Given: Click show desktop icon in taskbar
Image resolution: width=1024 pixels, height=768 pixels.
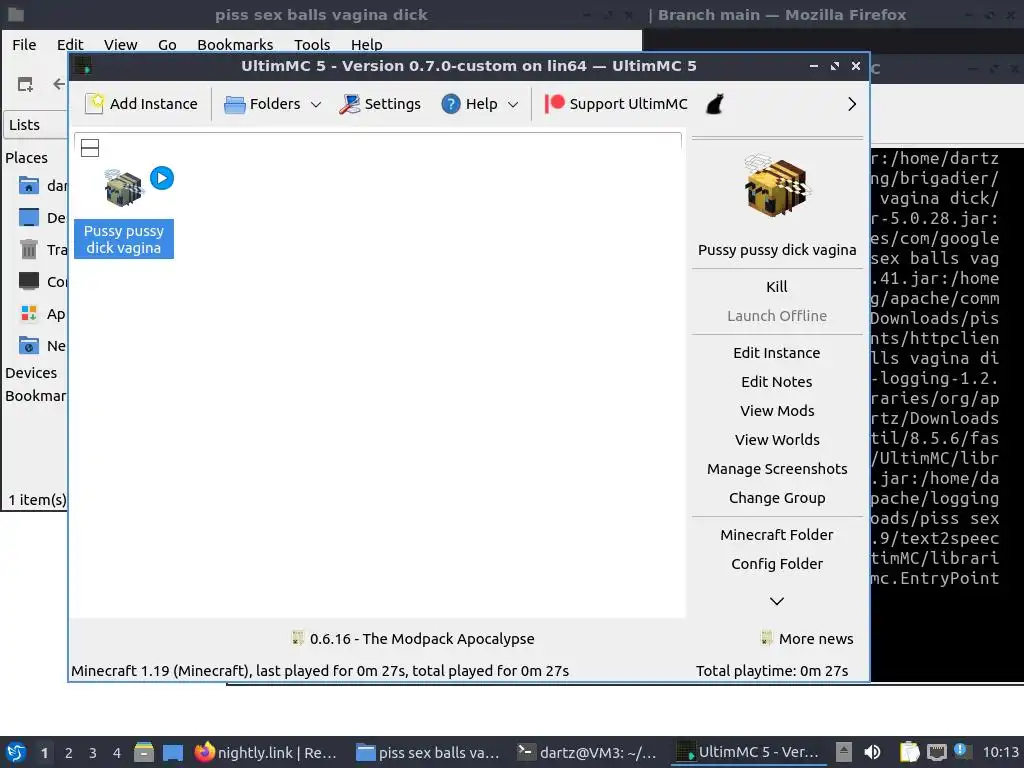Looking at the screenshot, I should pyautogui.click(x=173, y=752).
